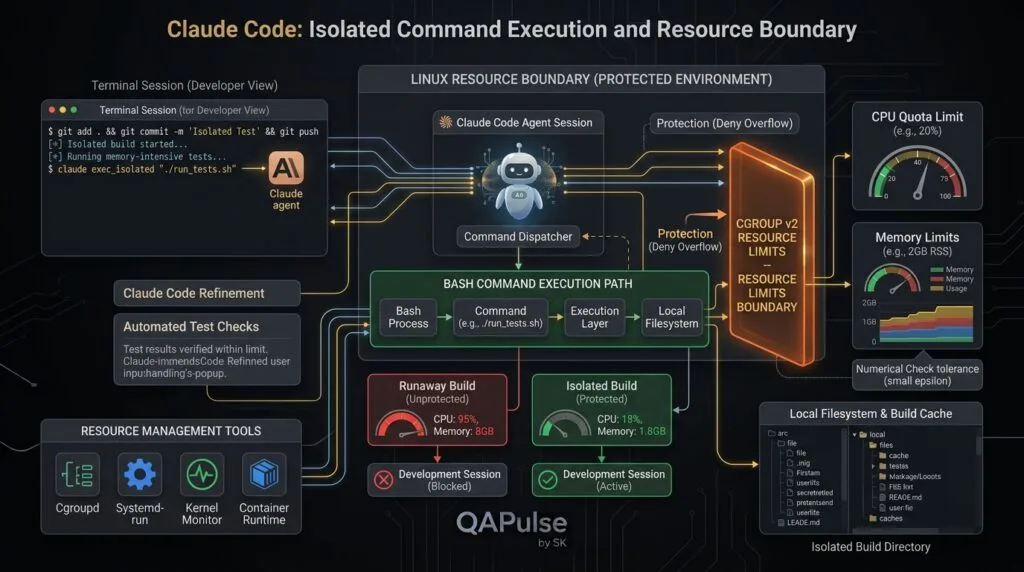Image resolution: width=1024 pixels, height=572 pixels.
Task: Click the Isolated Build green gauge
Action: point(565,424)
